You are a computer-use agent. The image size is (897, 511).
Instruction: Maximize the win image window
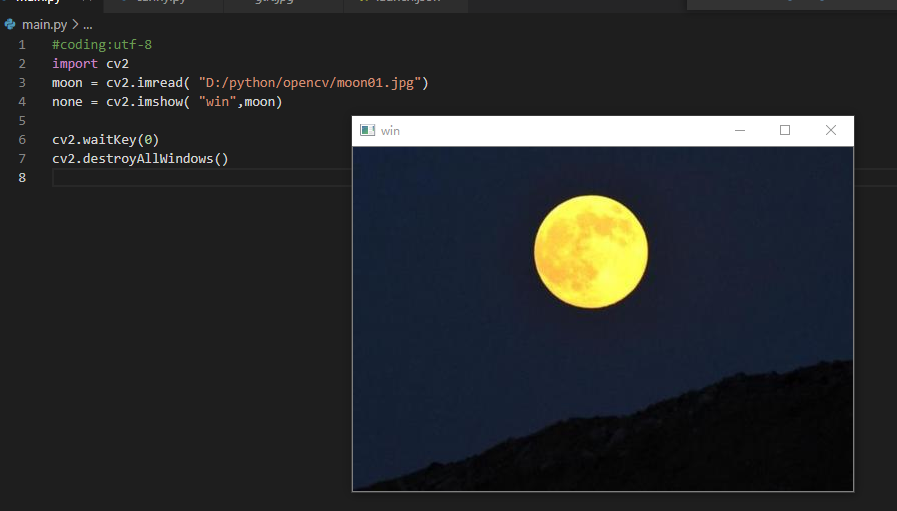785,130
